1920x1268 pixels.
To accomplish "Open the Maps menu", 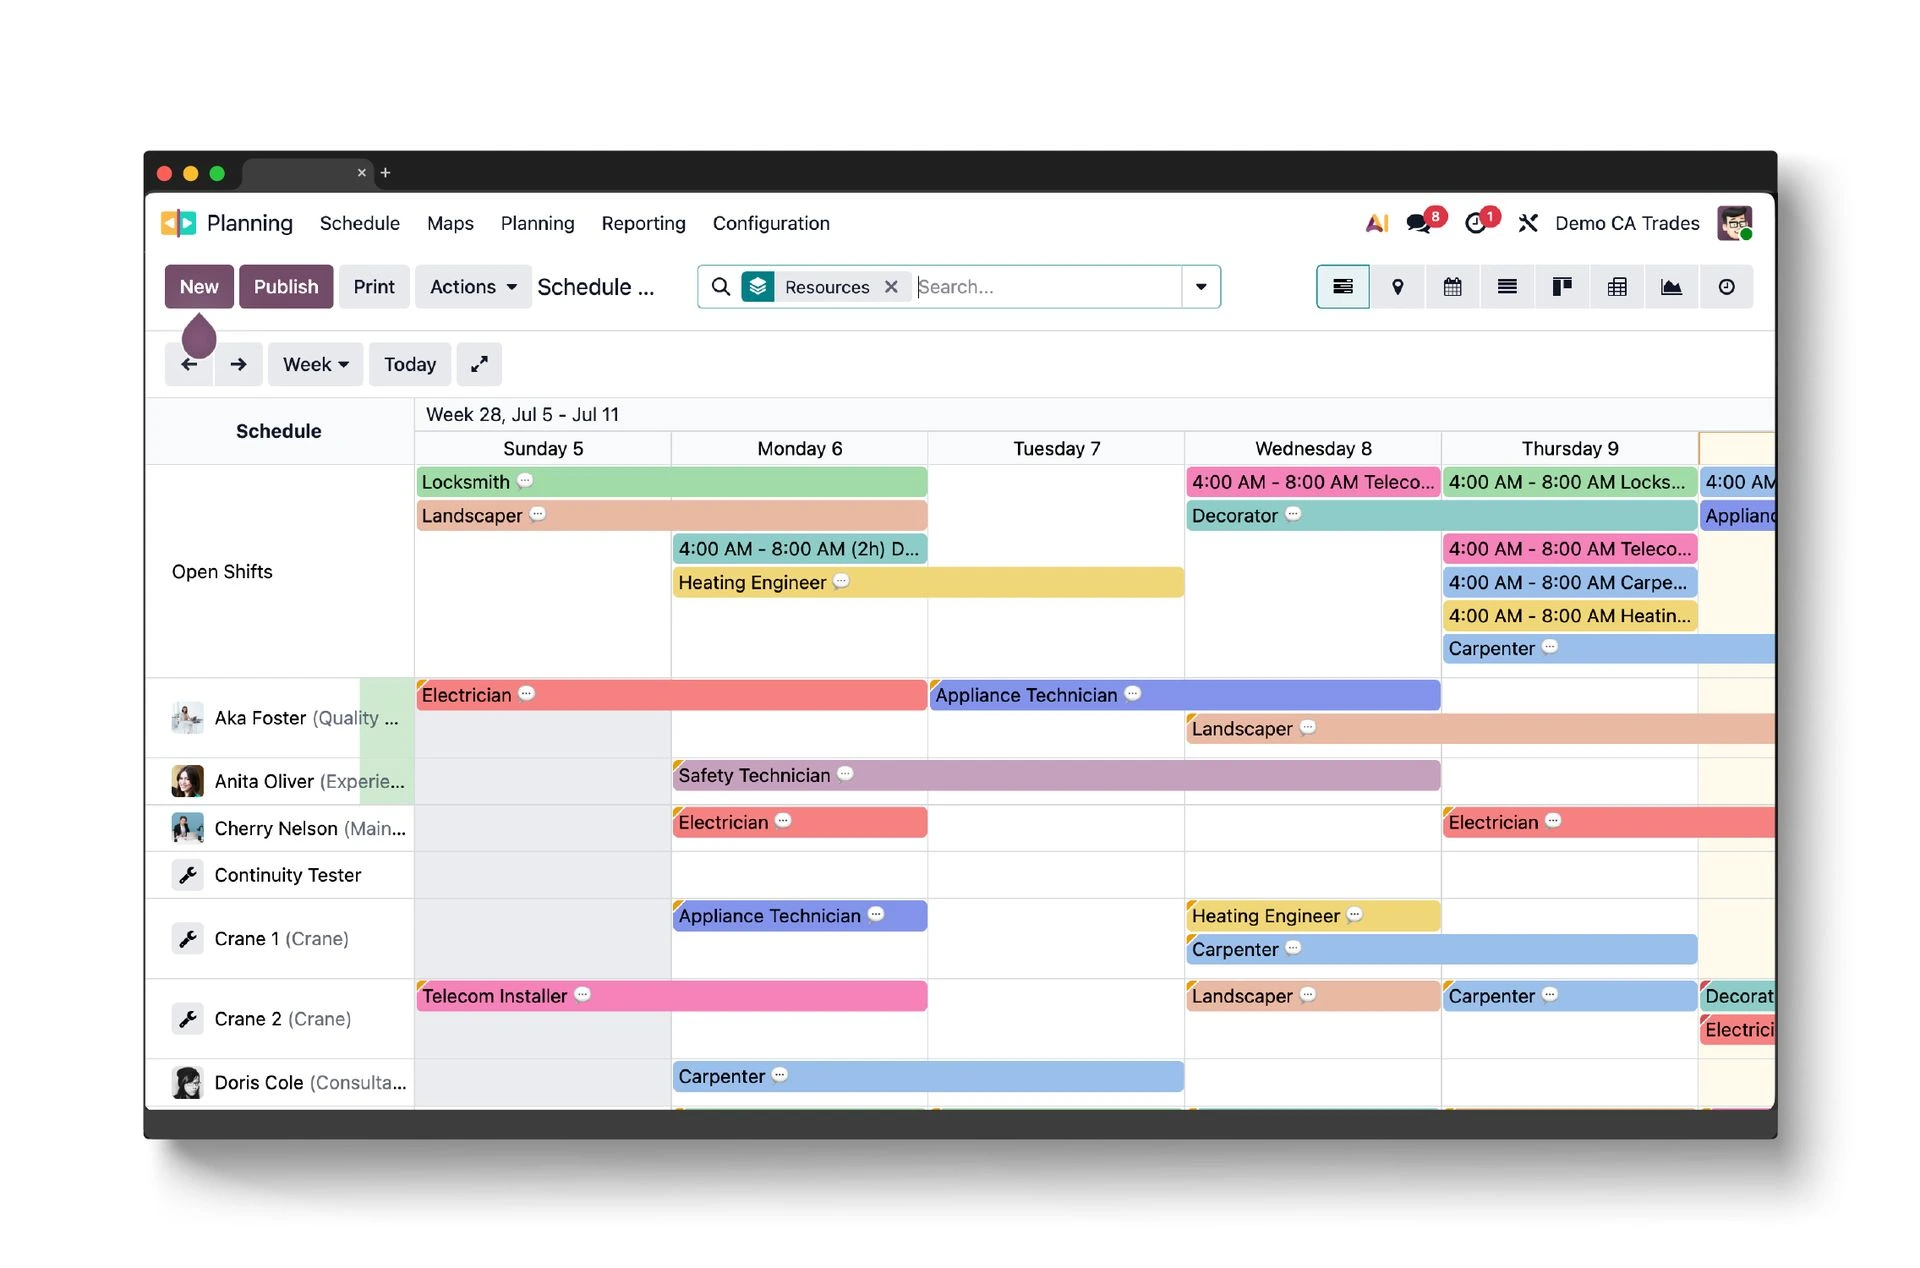I will click(450, 223).
